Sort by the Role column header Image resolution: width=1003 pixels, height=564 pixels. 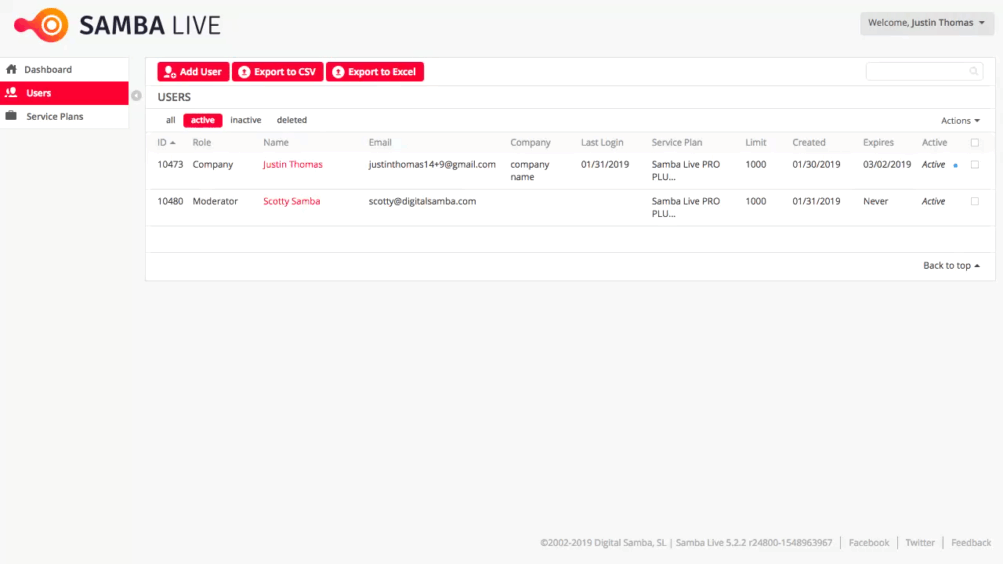point(201,143)
